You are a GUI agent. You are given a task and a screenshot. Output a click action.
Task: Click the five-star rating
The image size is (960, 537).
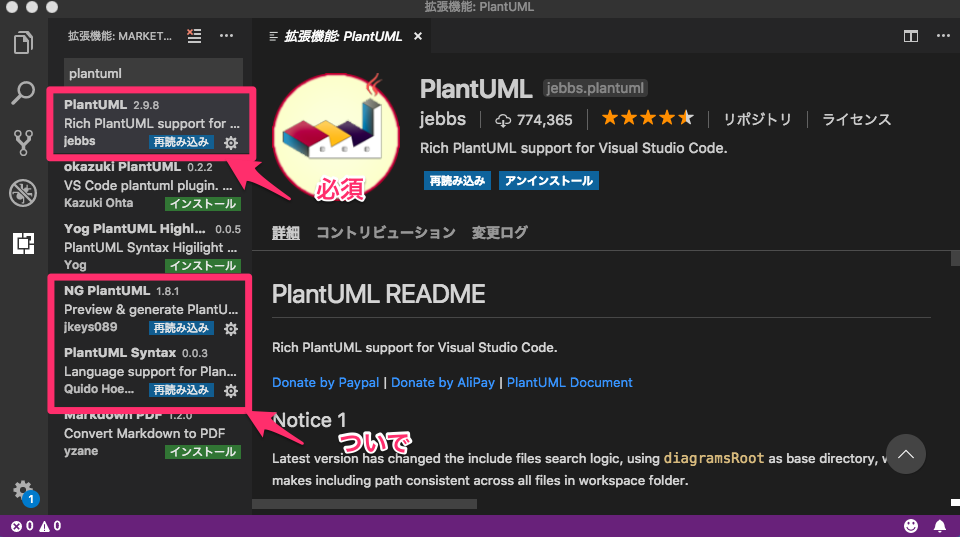(x=648, y=118)
